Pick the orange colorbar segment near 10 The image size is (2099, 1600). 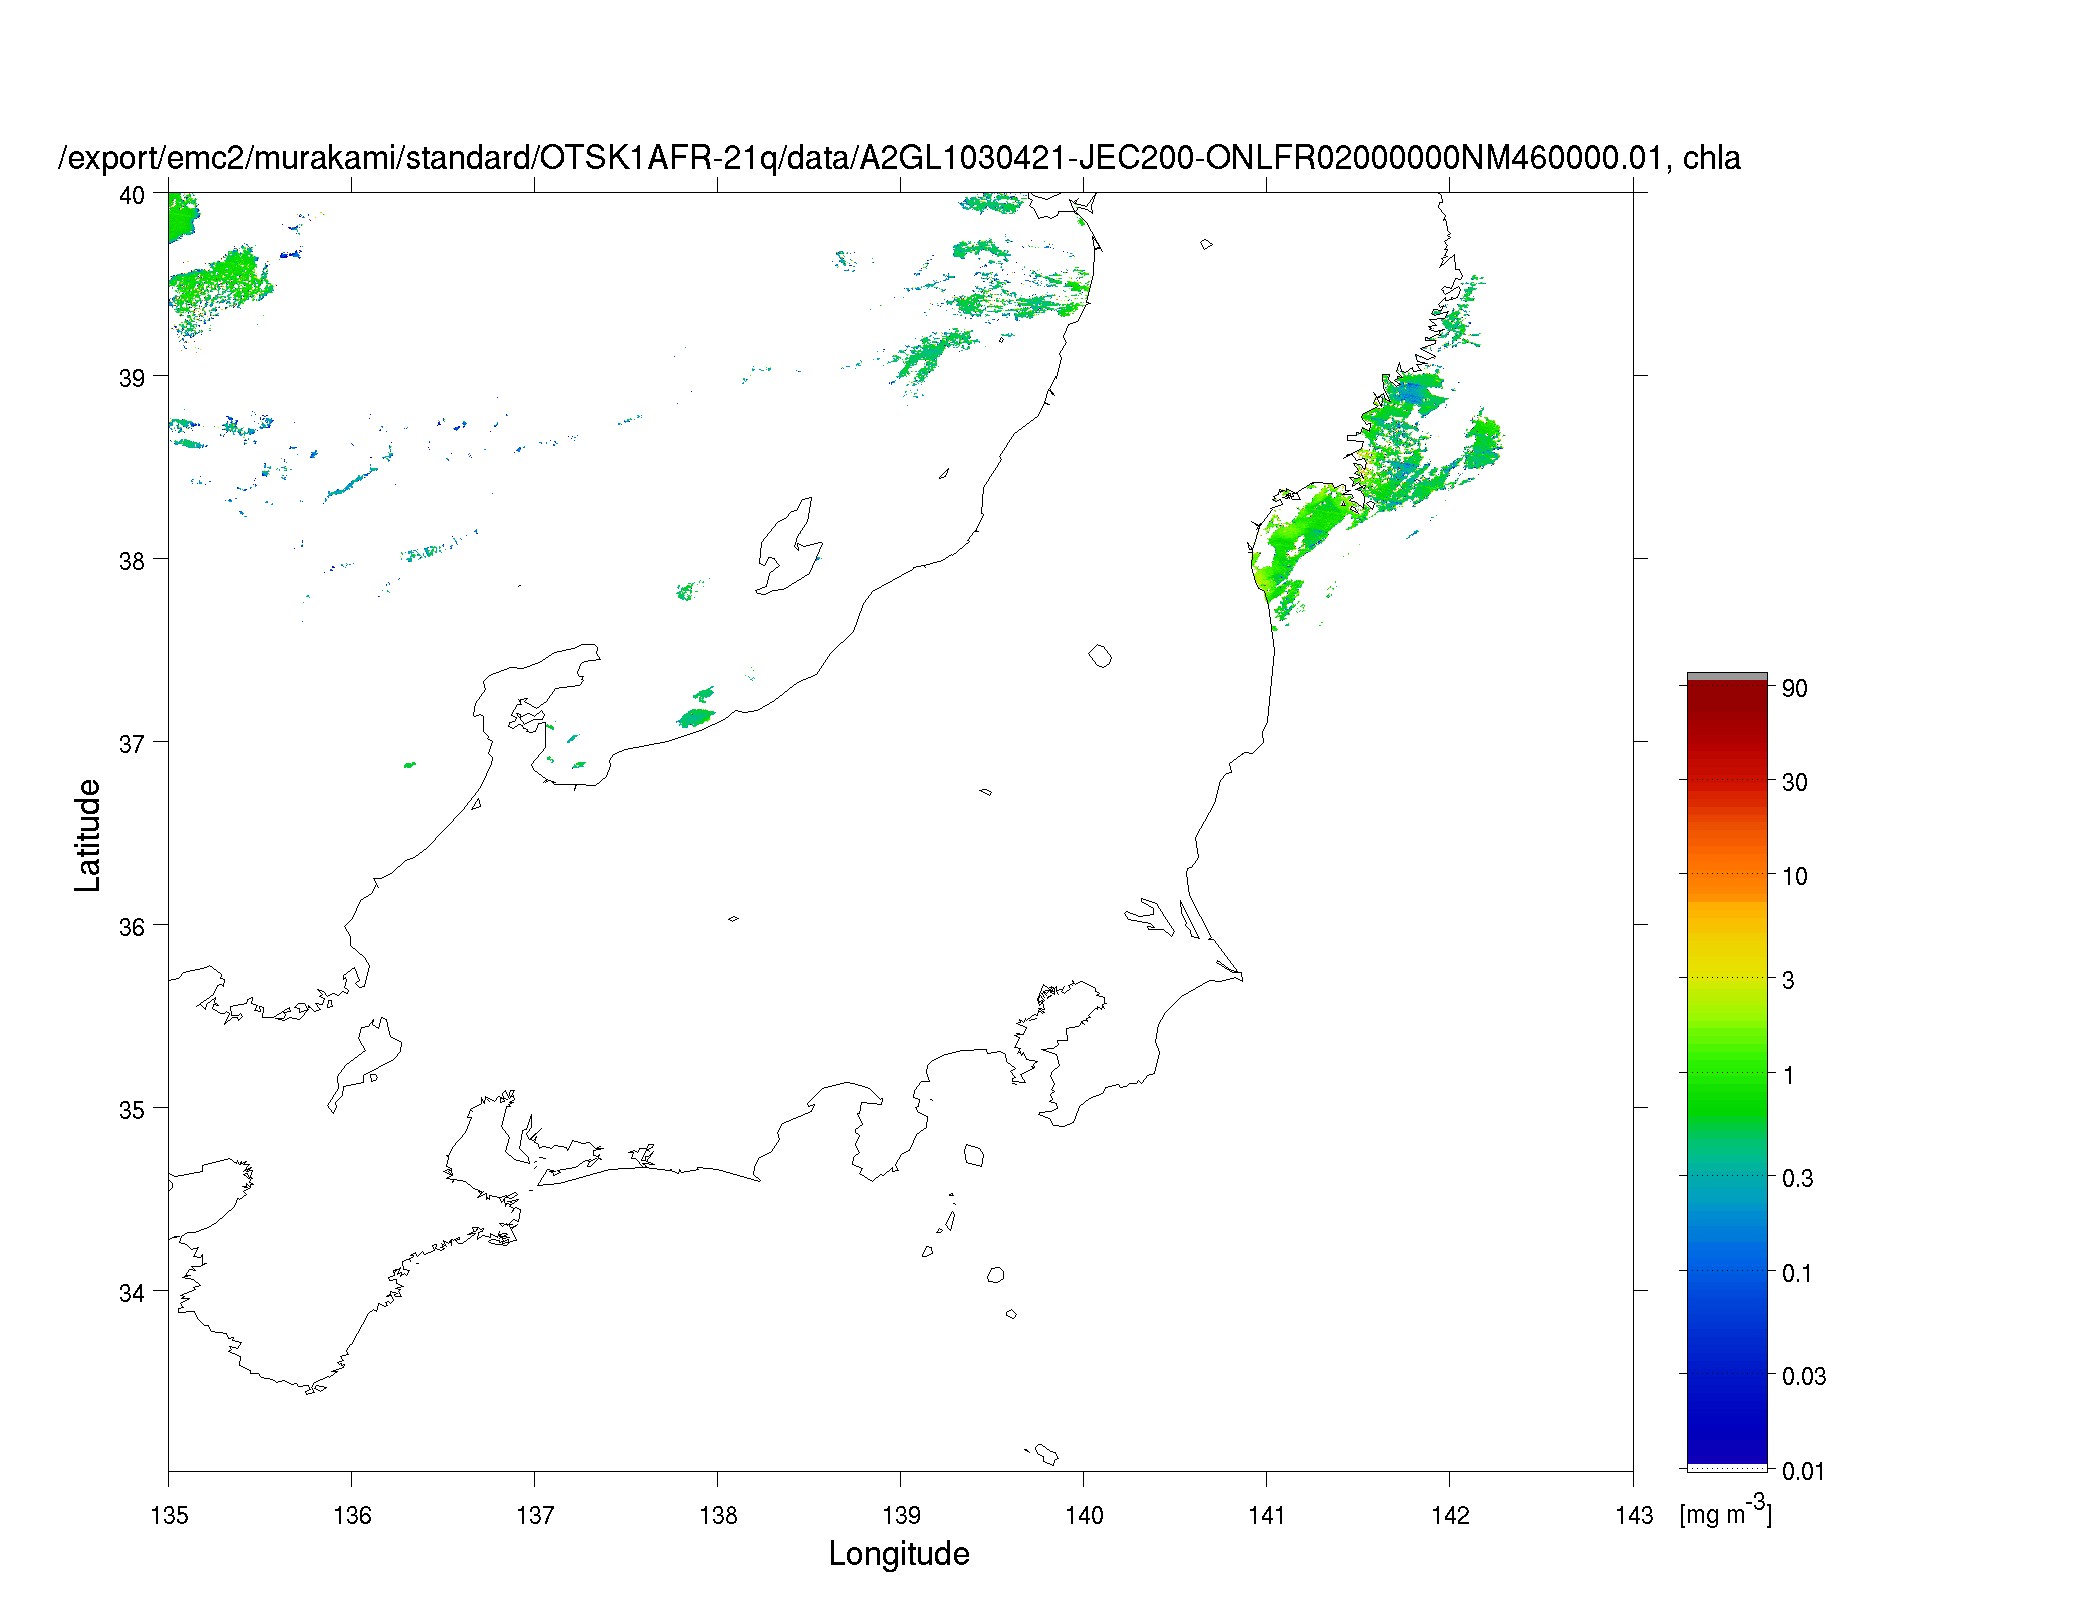1727,875
